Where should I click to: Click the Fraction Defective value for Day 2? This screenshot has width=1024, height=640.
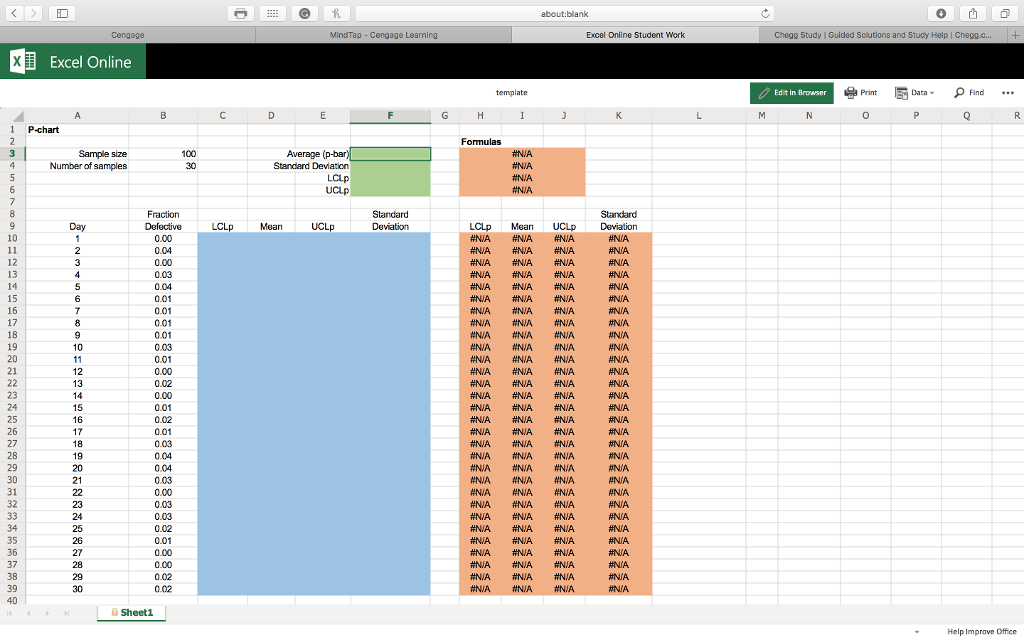point(163,251)
